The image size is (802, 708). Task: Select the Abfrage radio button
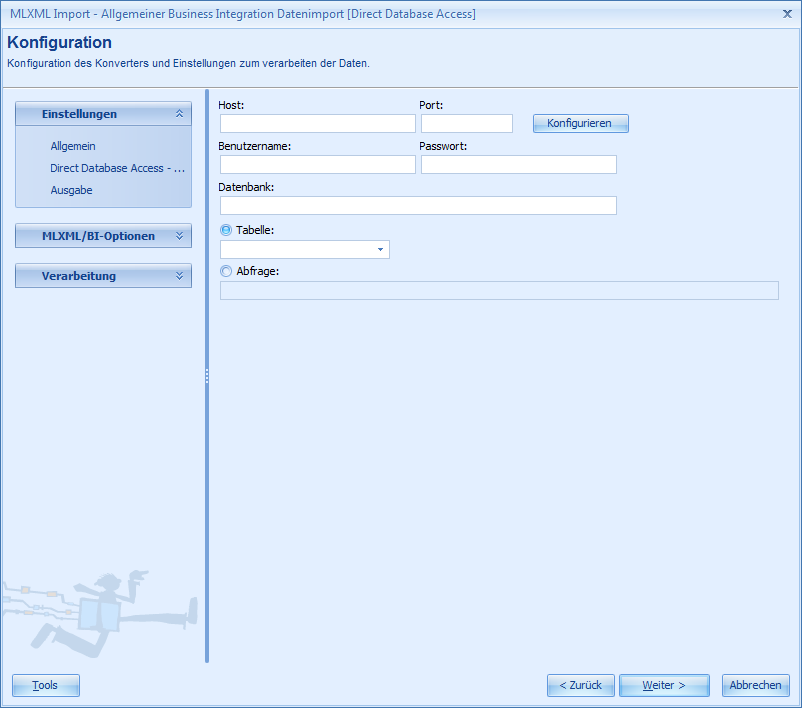pyautogui.click(x=225, y=270)
